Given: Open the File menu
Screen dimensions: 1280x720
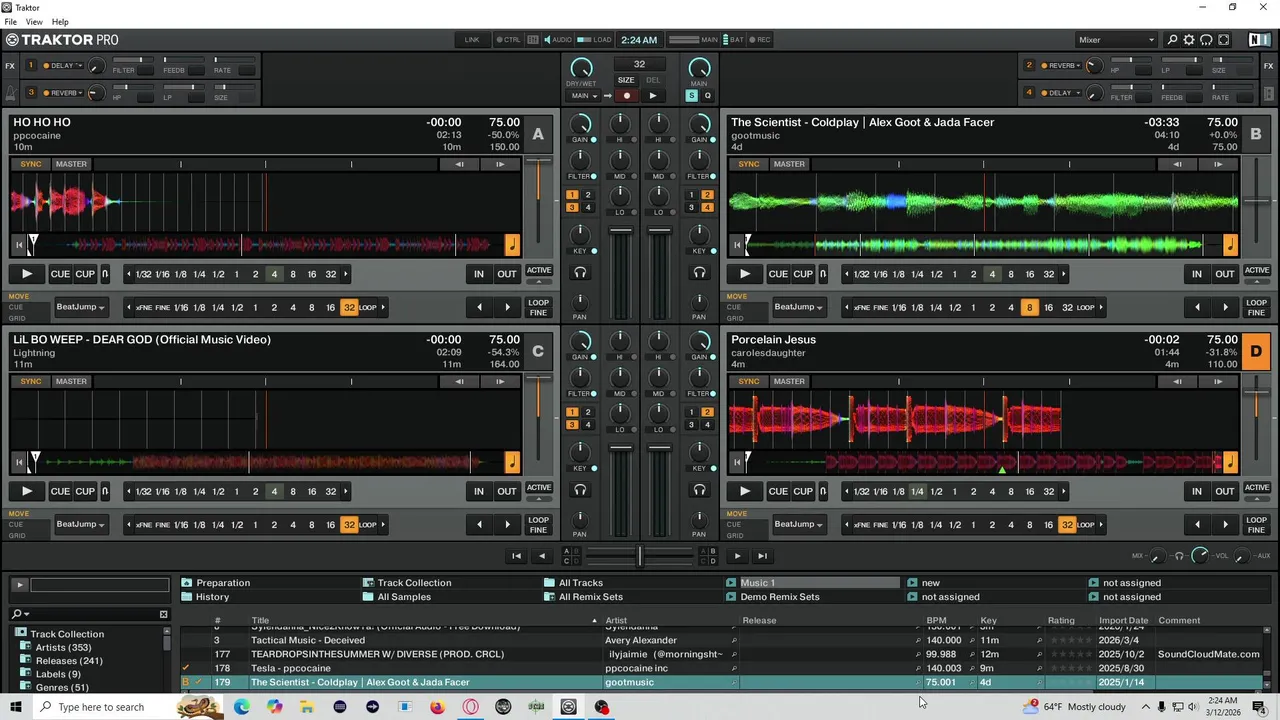Looking at the screenshot, I should 10,22.
